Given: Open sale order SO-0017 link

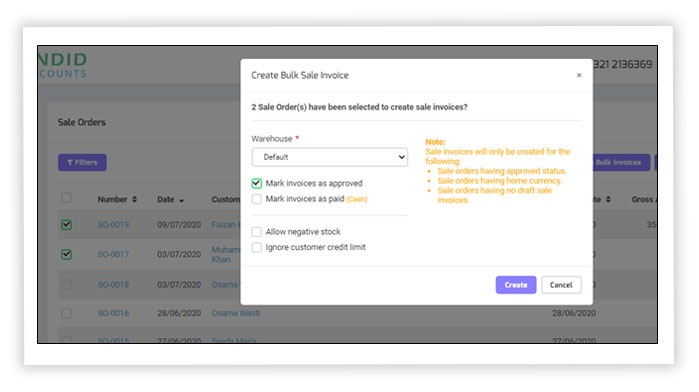Looking at the screenshot, I should tap(113, 255).
